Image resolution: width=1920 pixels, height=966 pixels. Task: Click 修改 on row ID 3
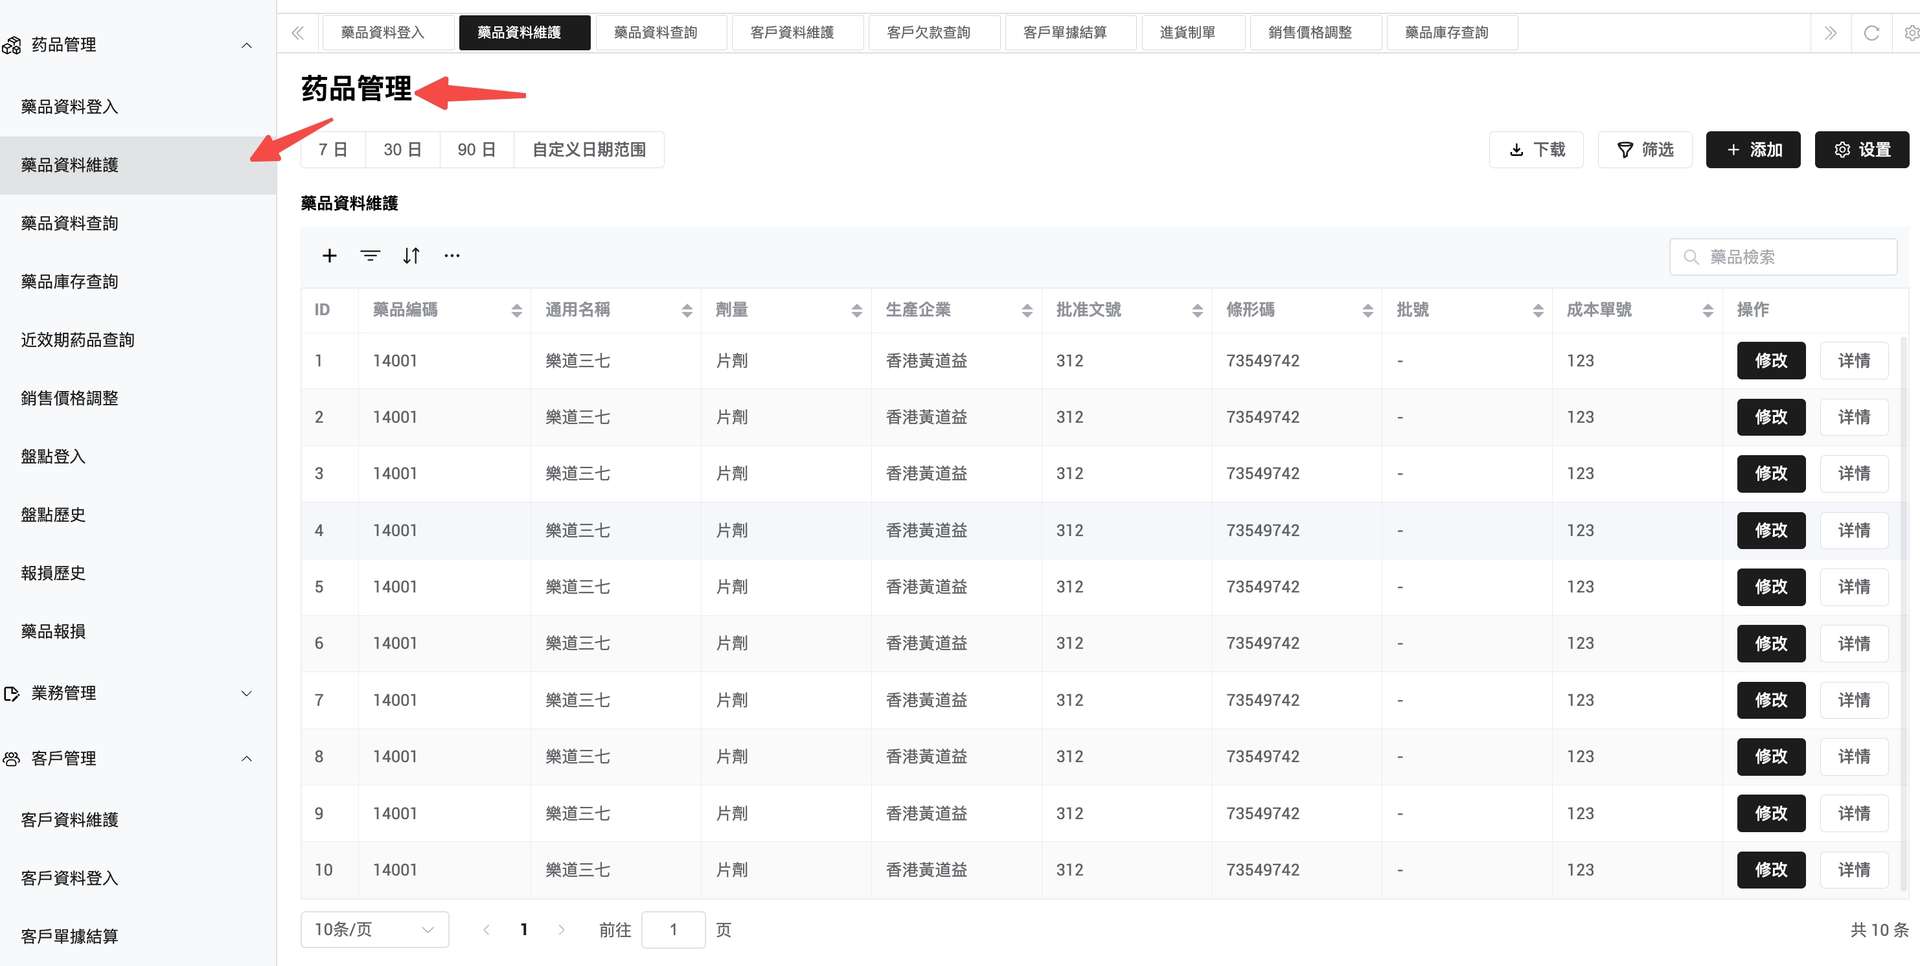[x=1770, y=473]
